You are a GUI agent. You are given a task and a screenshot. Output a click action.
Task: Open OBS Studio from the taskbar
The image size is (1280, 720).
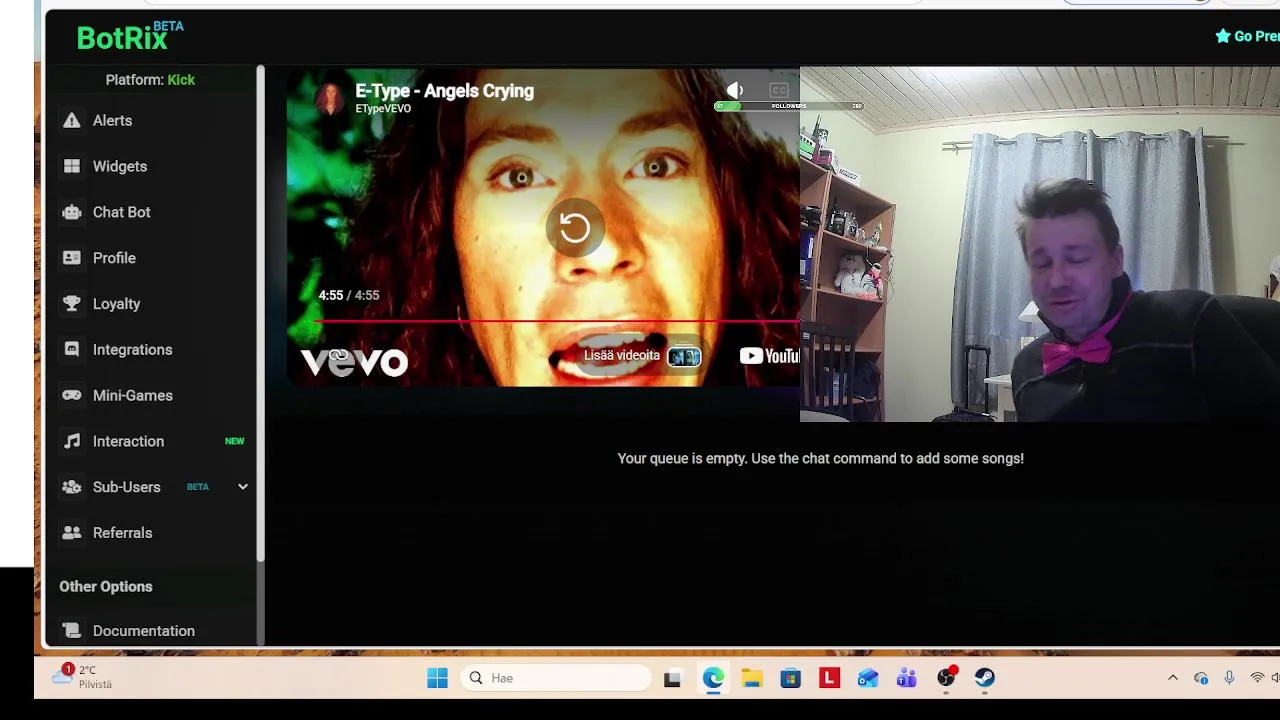pyautogui.click(x=946, y=678)
